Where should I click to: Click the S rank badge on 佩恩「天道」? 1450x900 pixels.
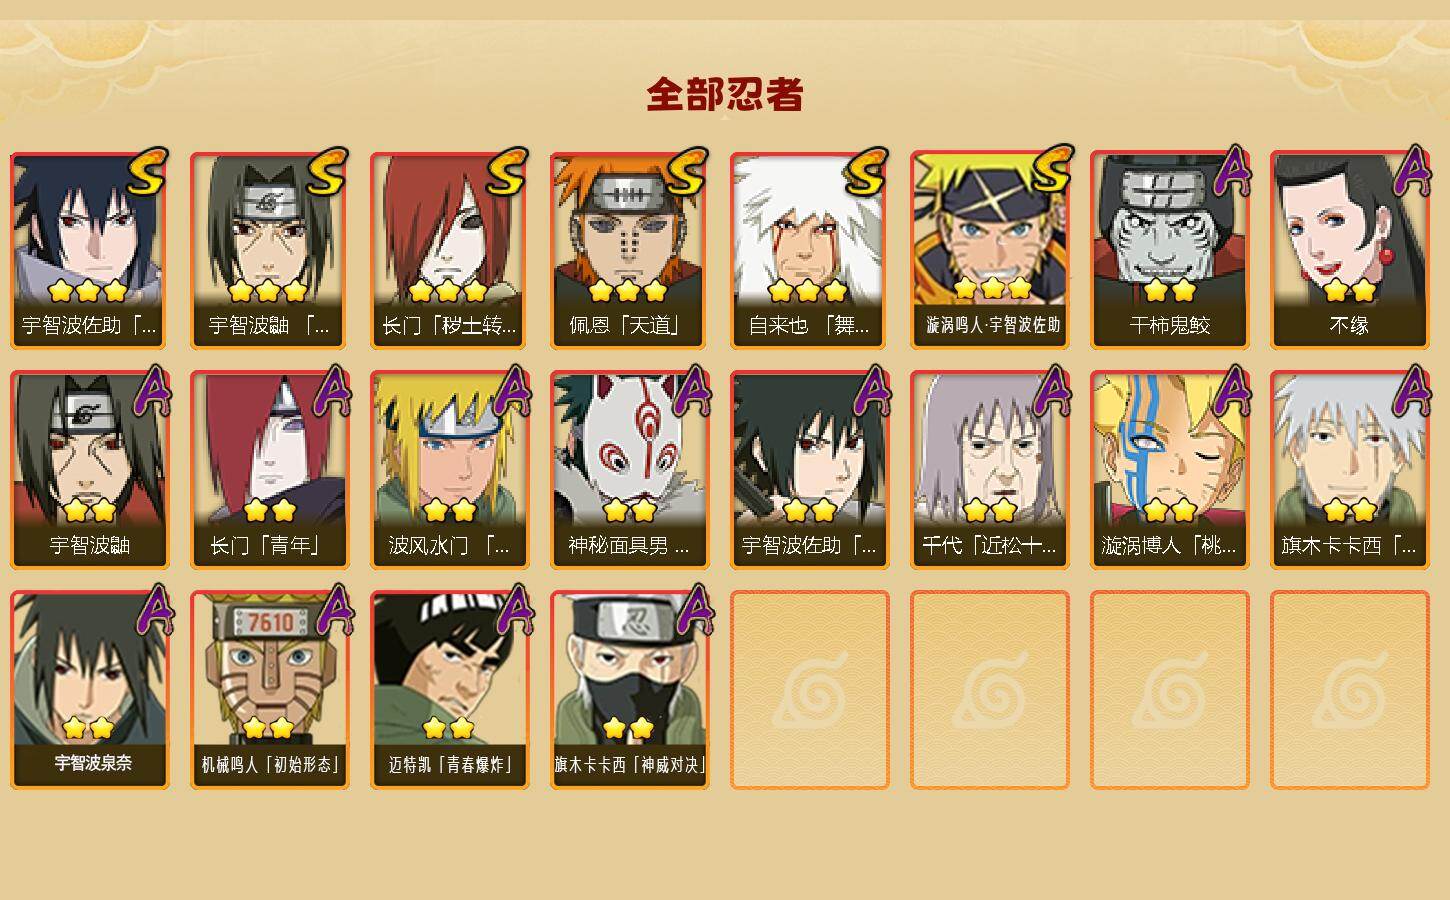(687, 172)
